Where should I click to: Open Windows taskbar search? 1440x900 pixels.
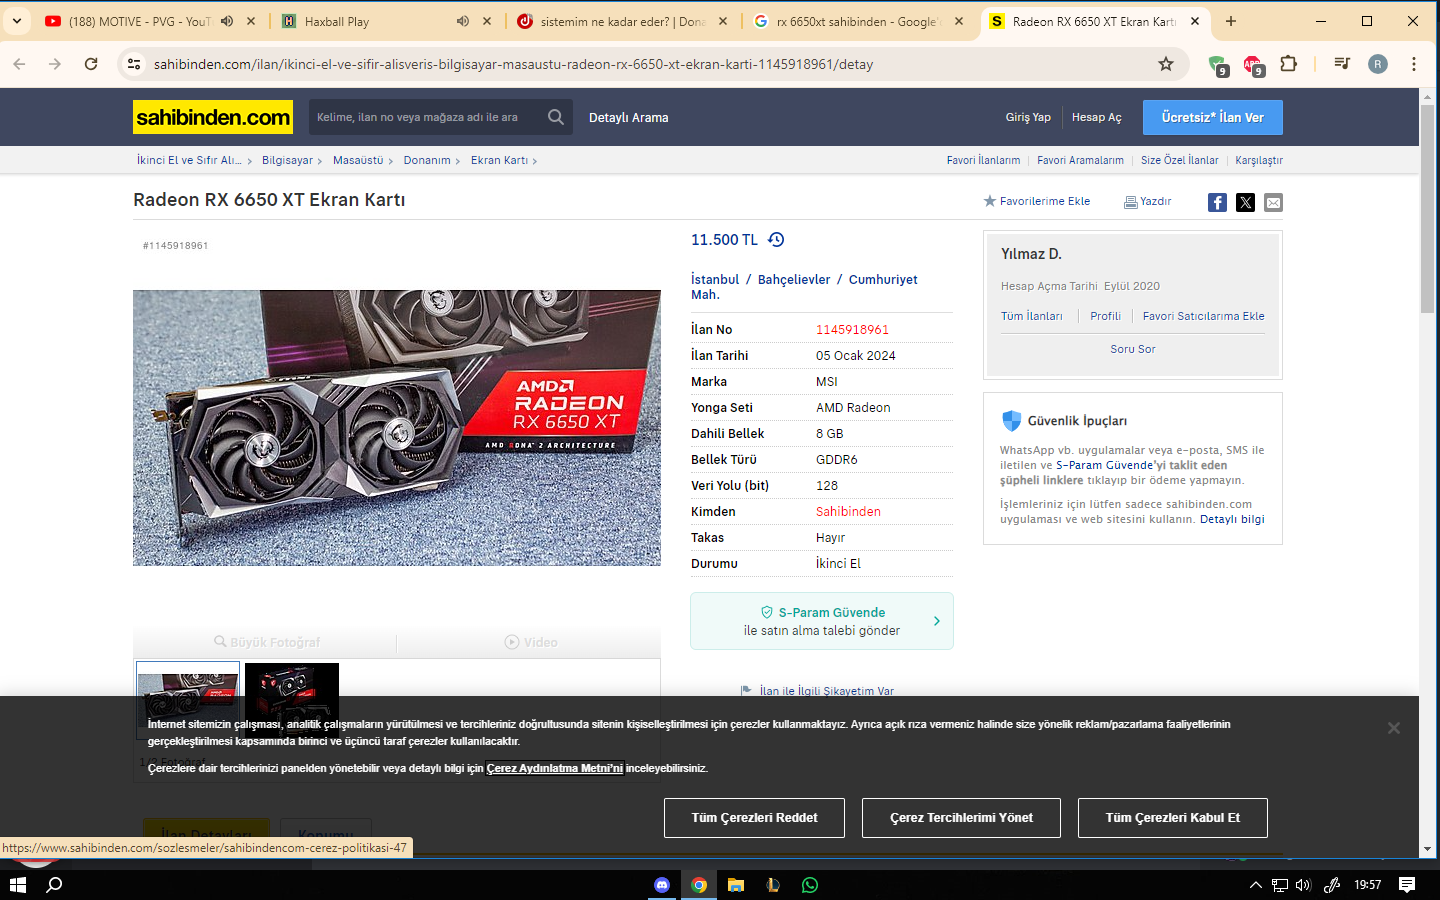(55, 885)
